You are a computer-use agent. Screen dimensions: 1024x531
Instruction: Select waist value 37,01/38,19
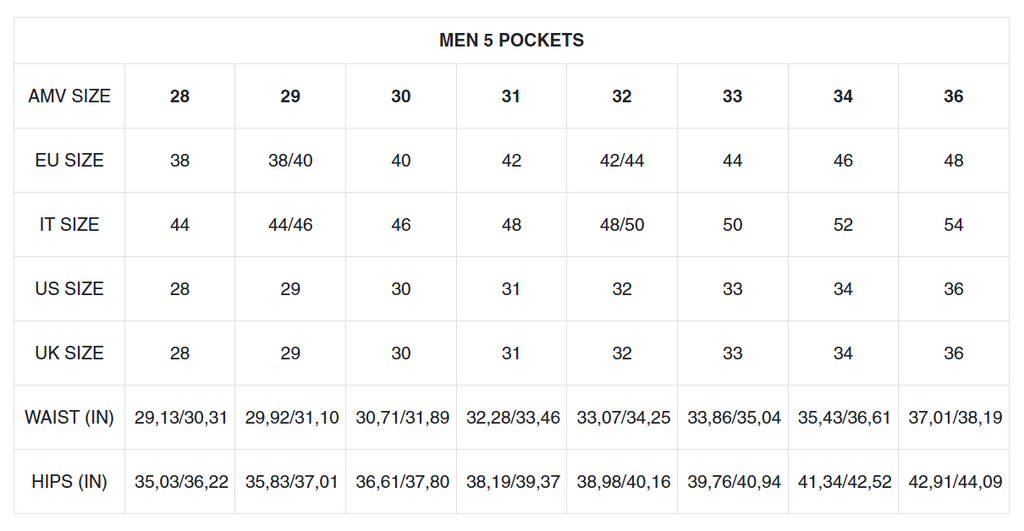click(x=955, y=418)
